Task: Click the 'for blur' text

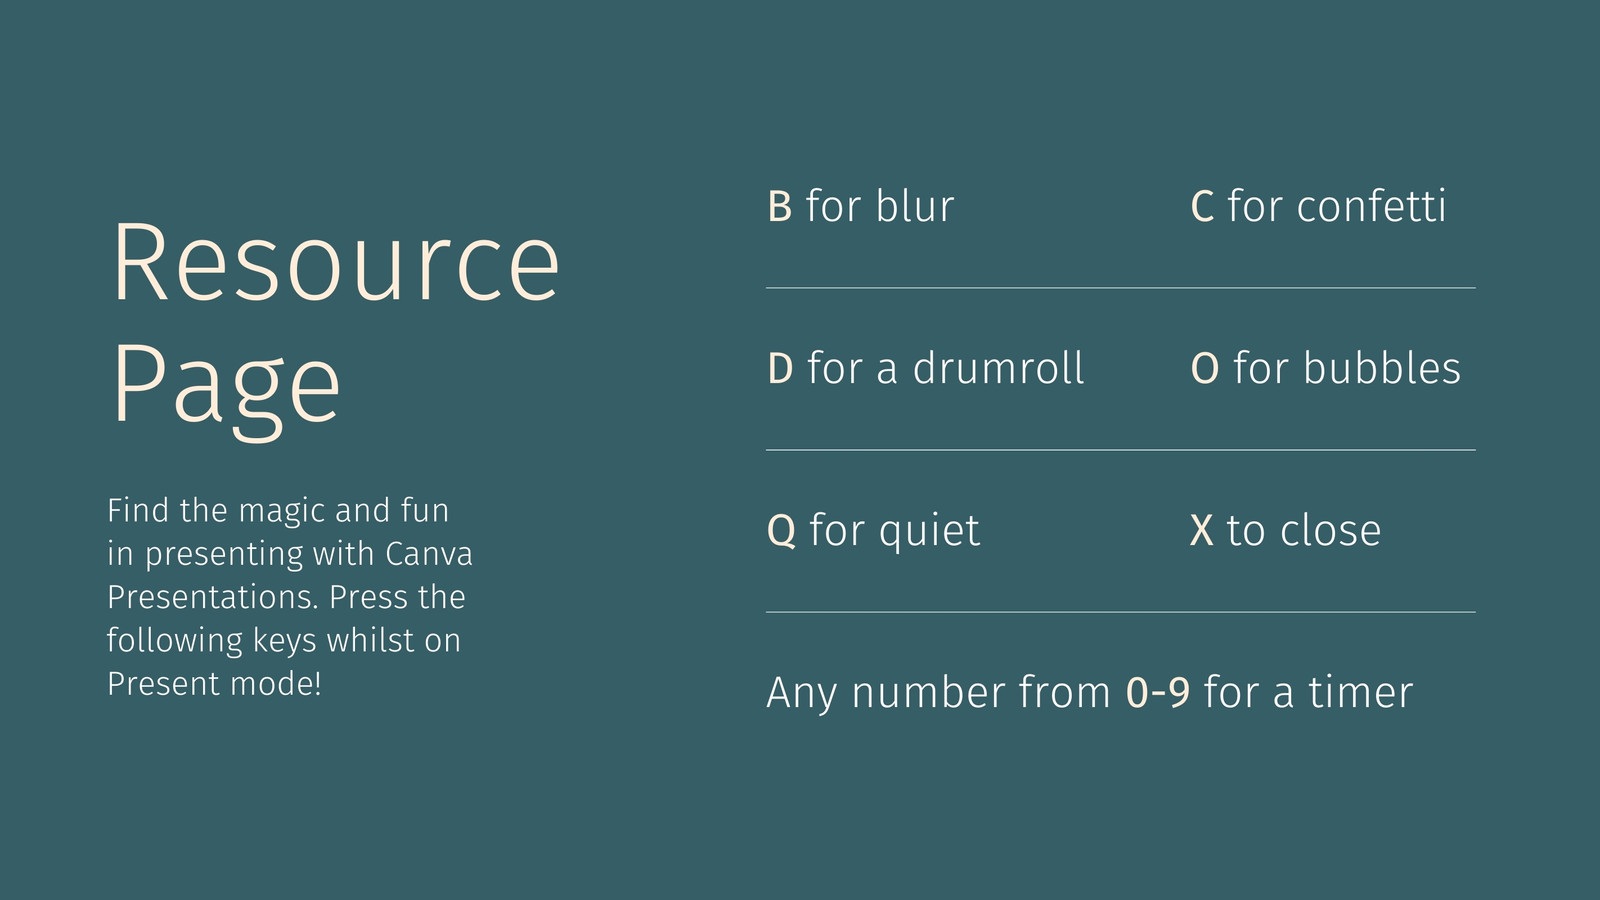Action: pyautogui.click(x=880, y=206)
